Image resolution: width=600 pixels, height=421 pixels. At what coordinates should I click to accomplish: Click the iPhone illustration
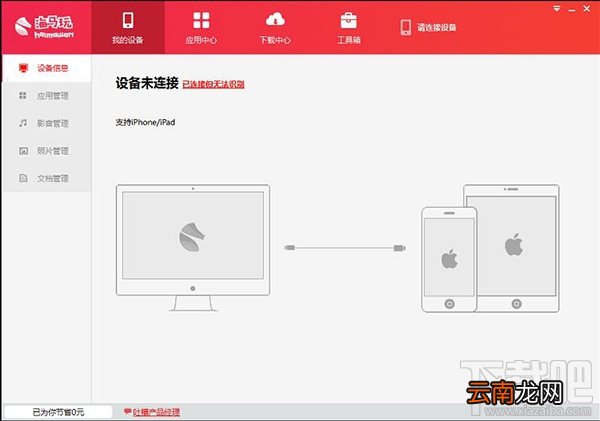click(x=449, y=259)
